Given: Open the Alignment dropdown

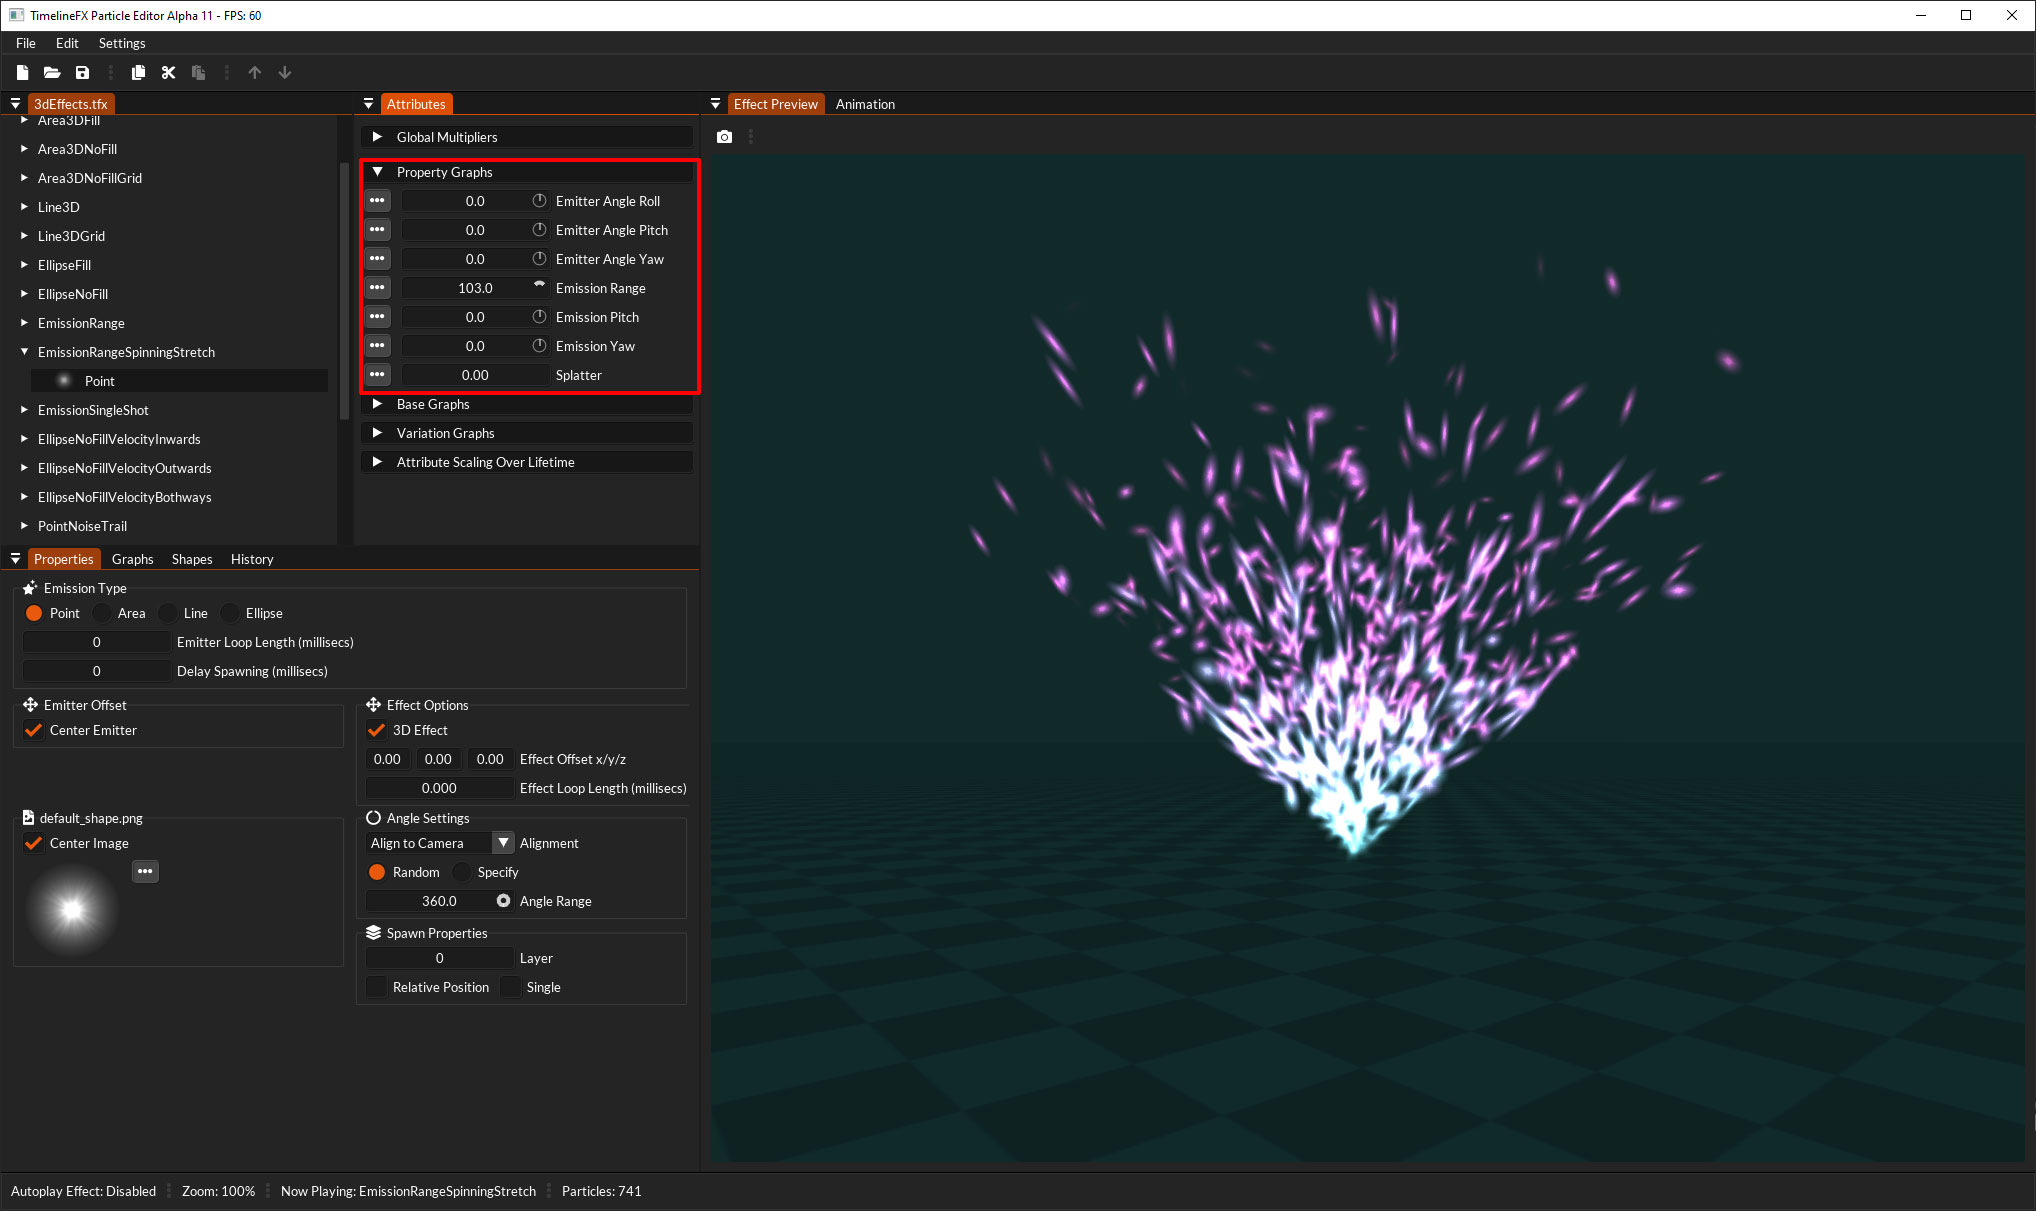Looking at the screenshot, I should (502, 843).
